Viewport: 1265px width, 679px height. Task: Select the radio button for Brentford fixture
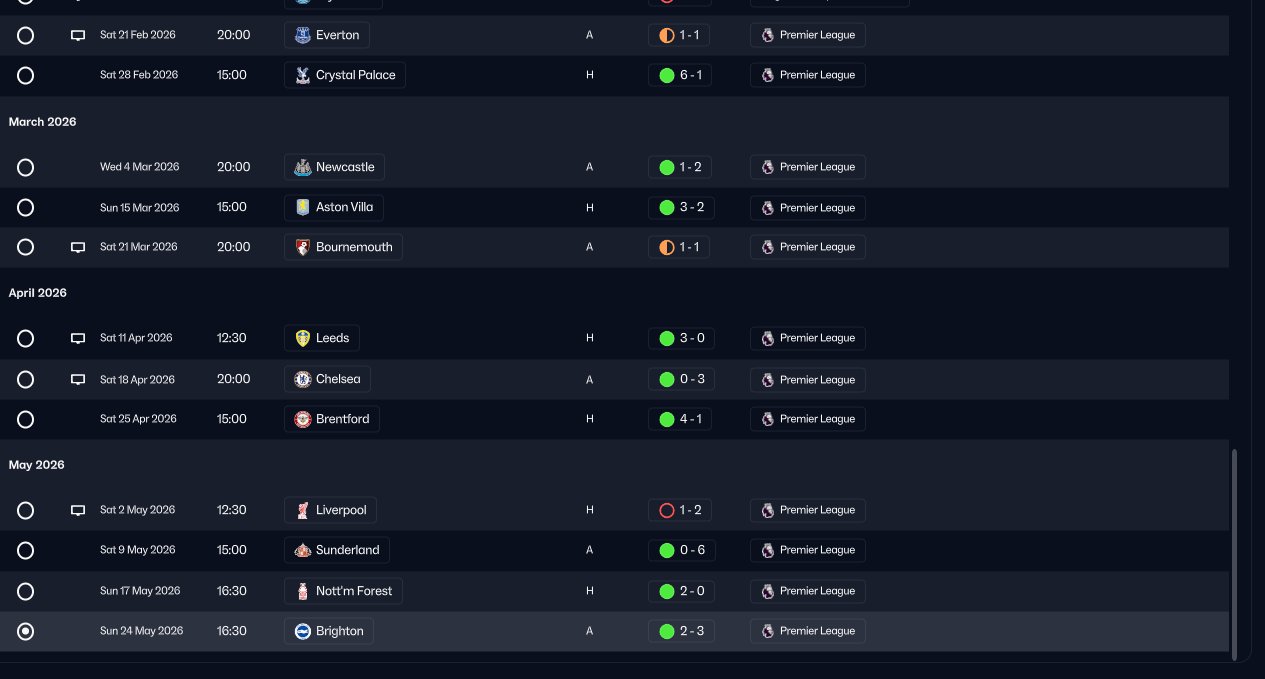click(x=26, y=419)
